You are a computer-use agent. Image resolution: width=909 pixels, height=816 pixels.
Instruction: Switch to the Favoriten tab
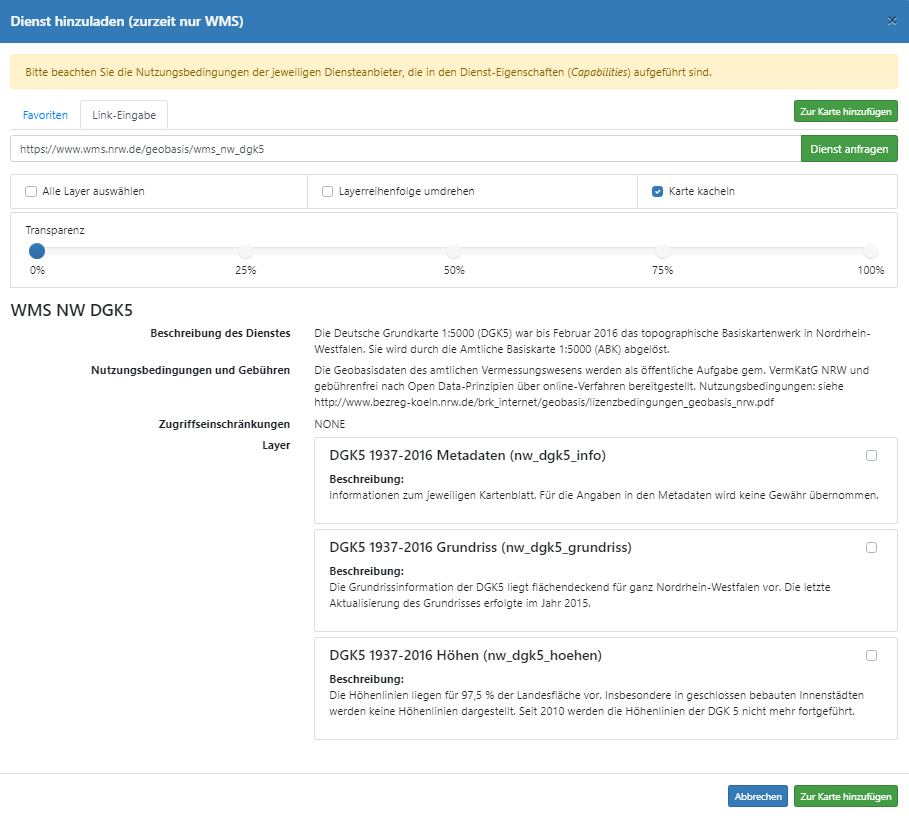click(45, 115)
